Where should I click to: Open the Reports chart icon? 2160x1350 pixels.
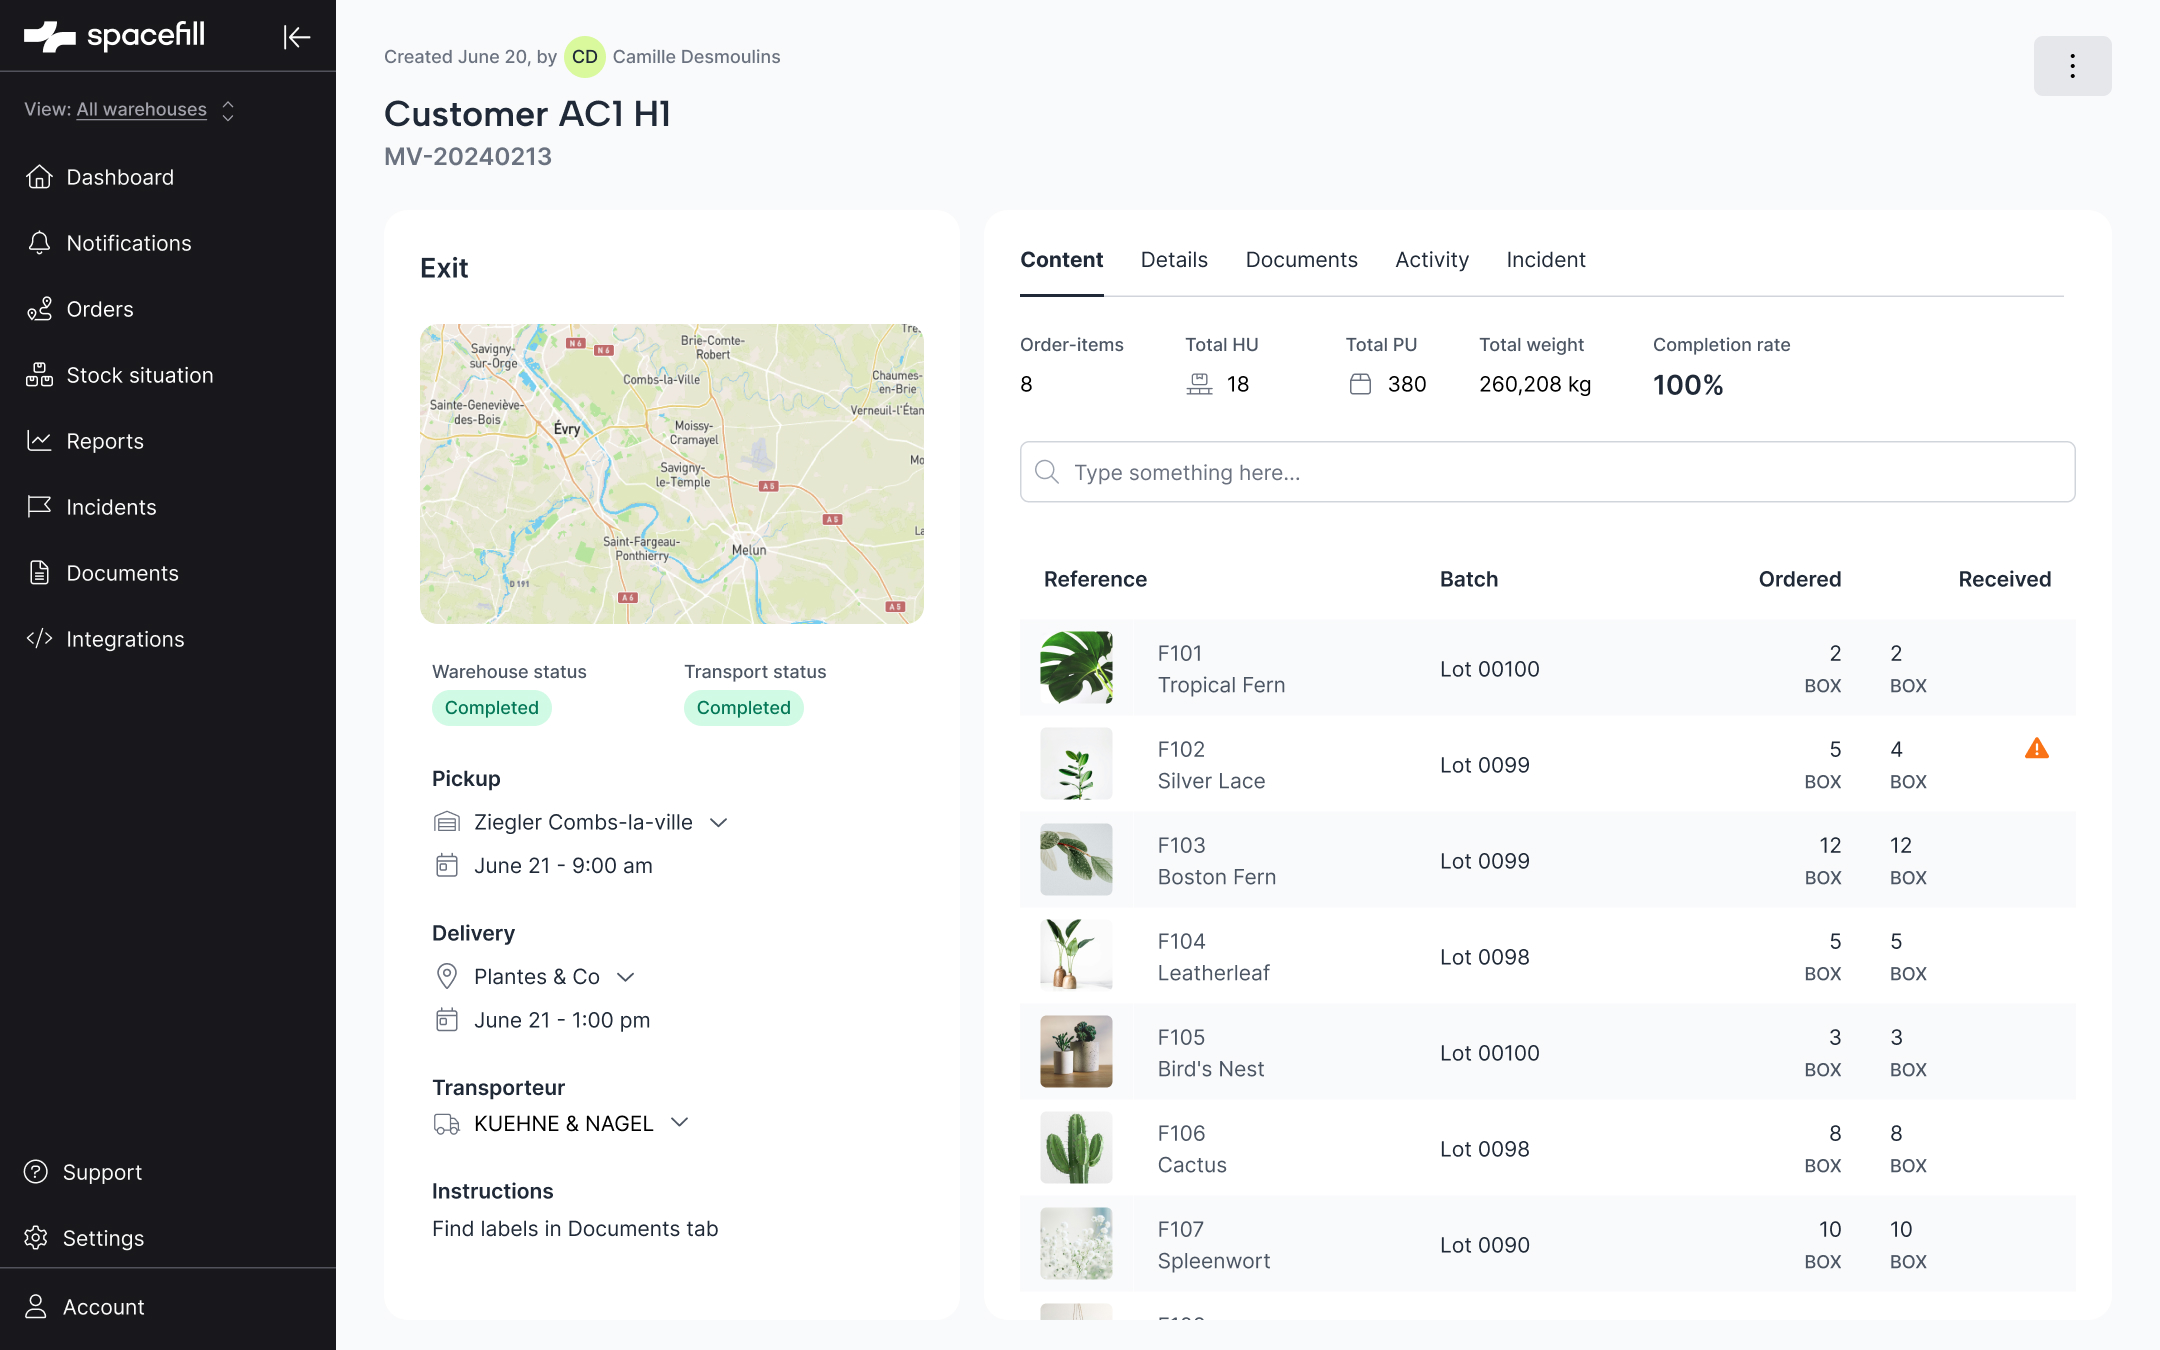[39, 441]
